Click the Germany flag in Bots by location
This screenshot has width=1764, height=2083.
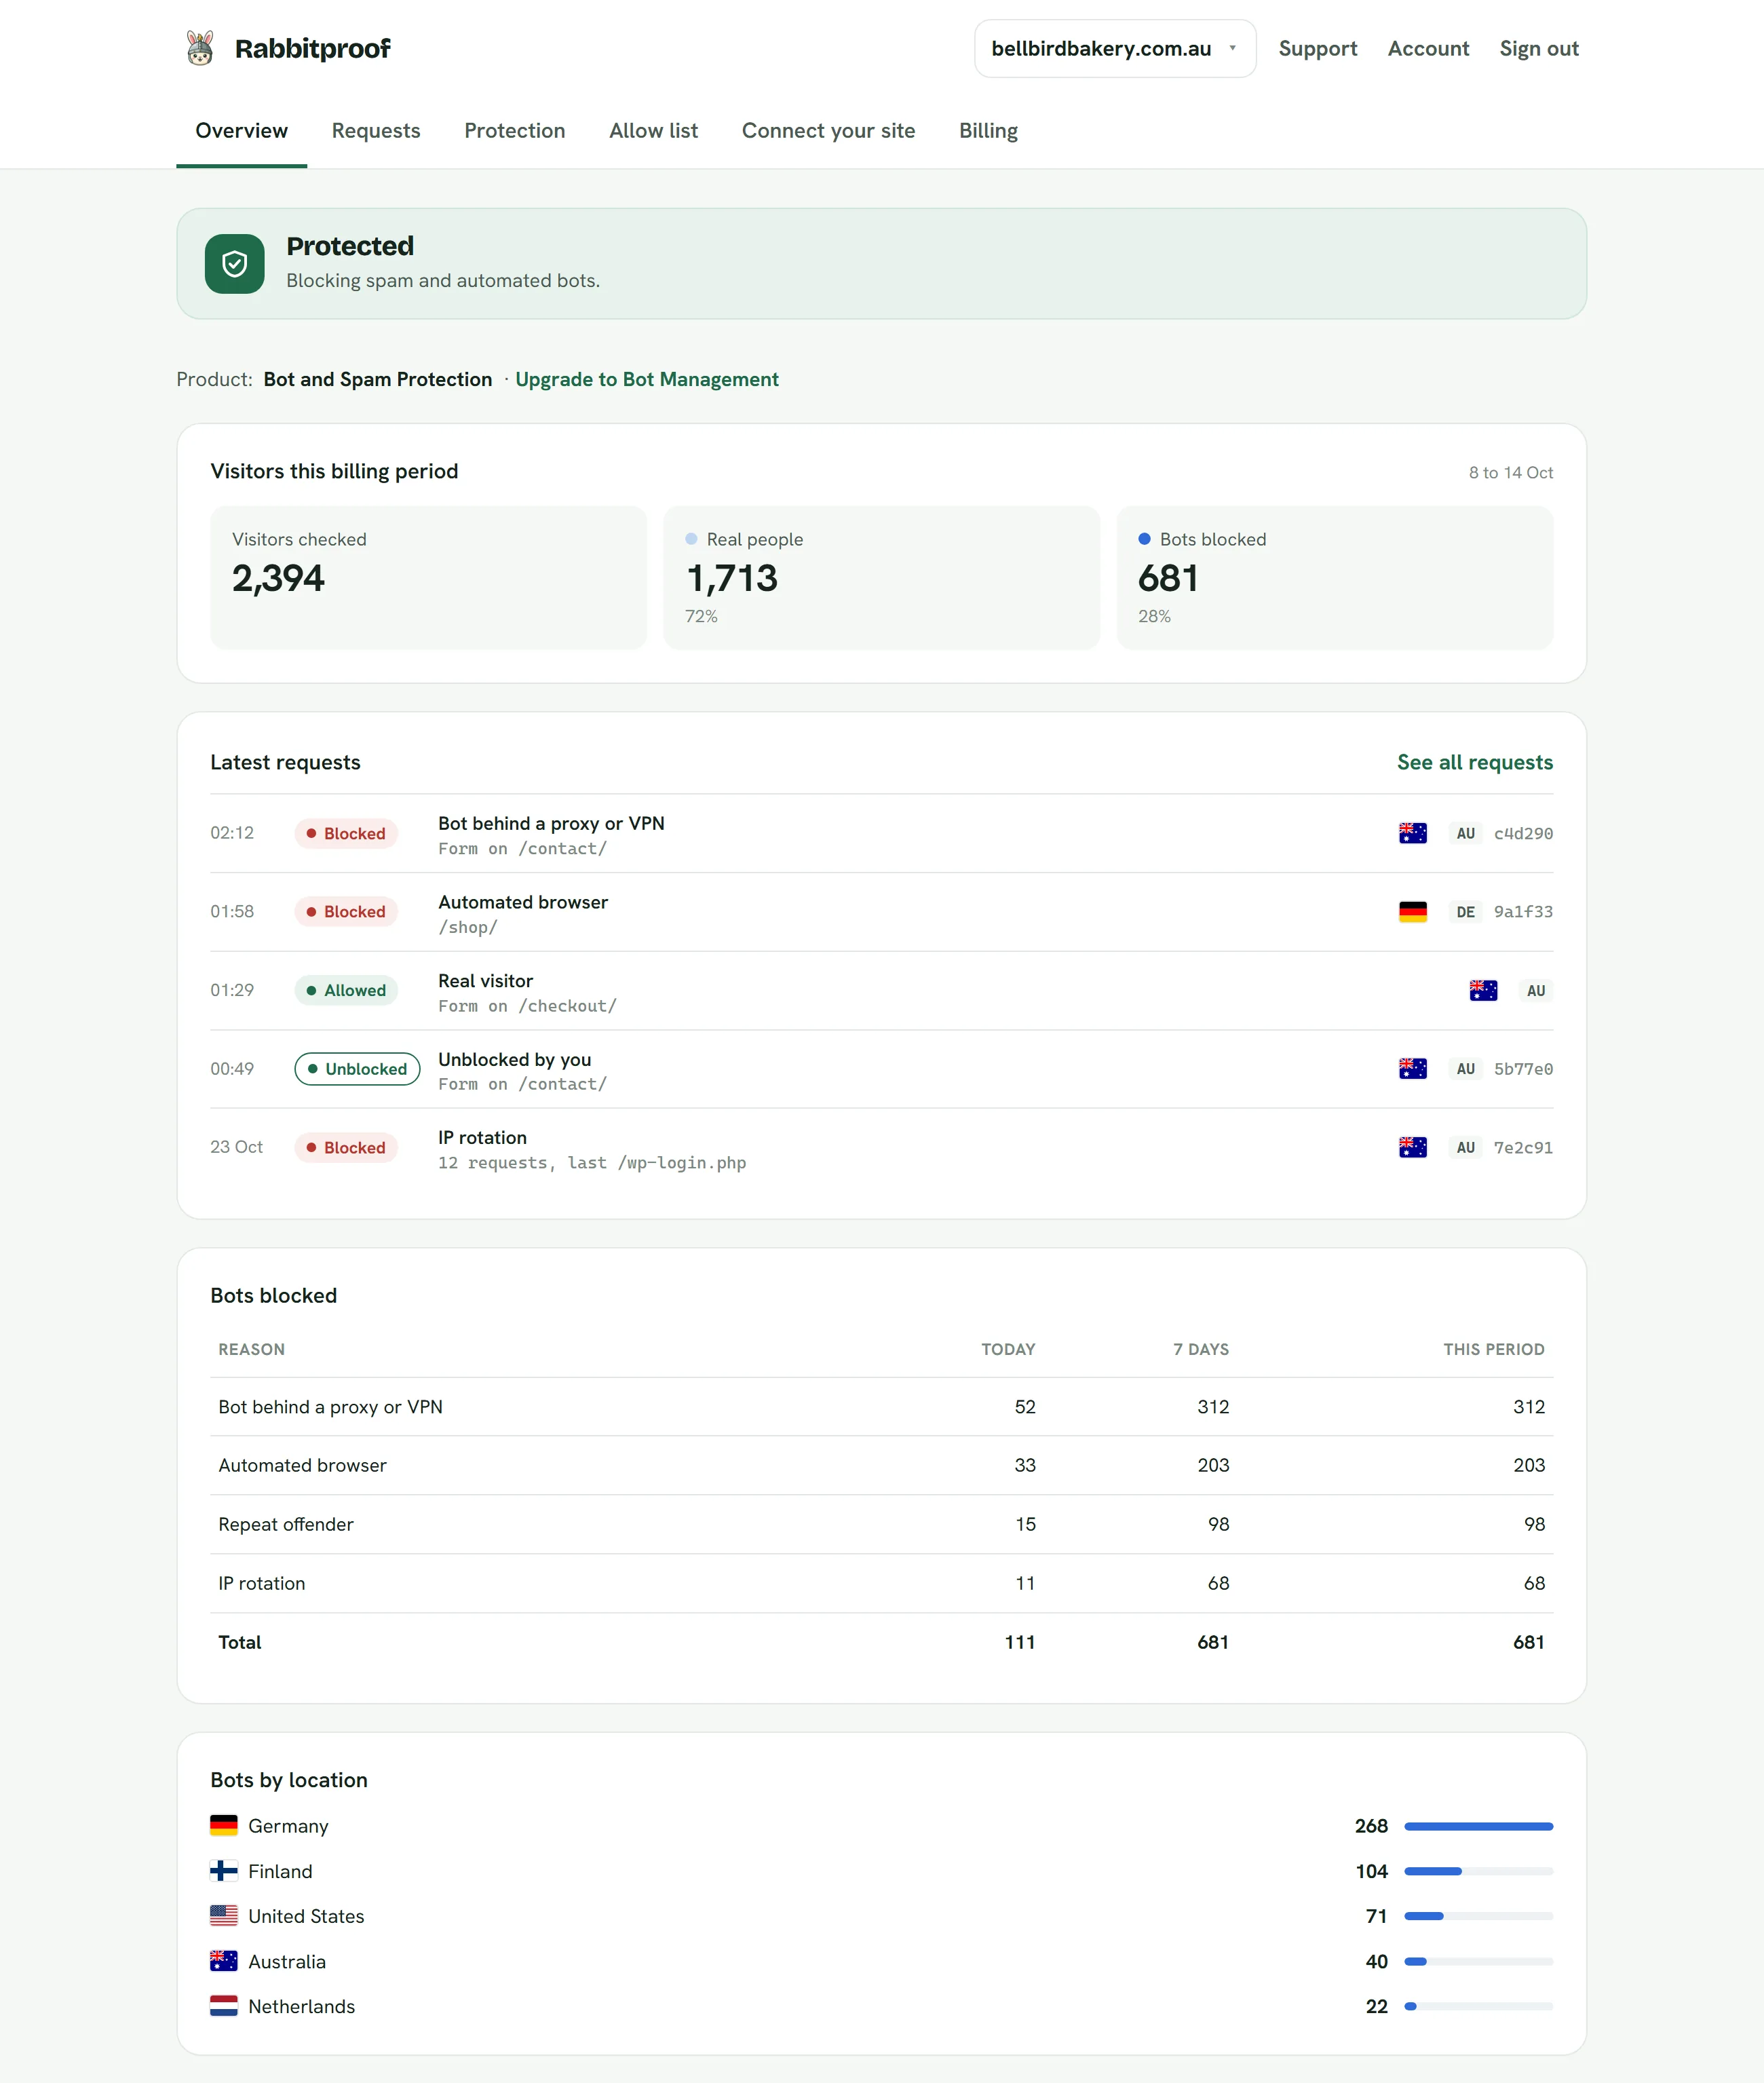click(x=224, y=1826)
